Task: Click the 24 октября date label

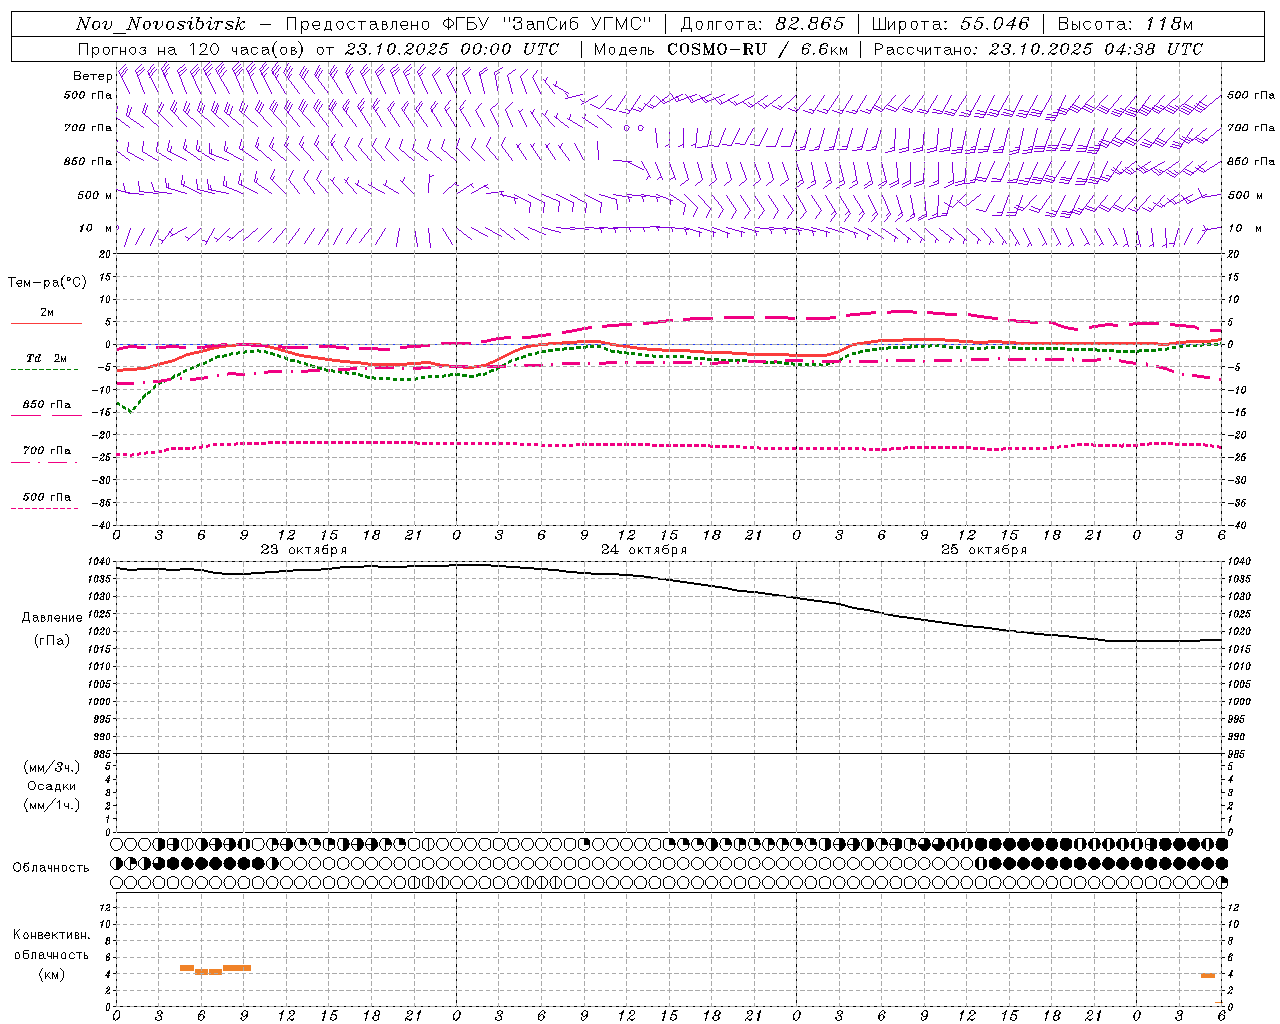Action: [x=644, y=550]
